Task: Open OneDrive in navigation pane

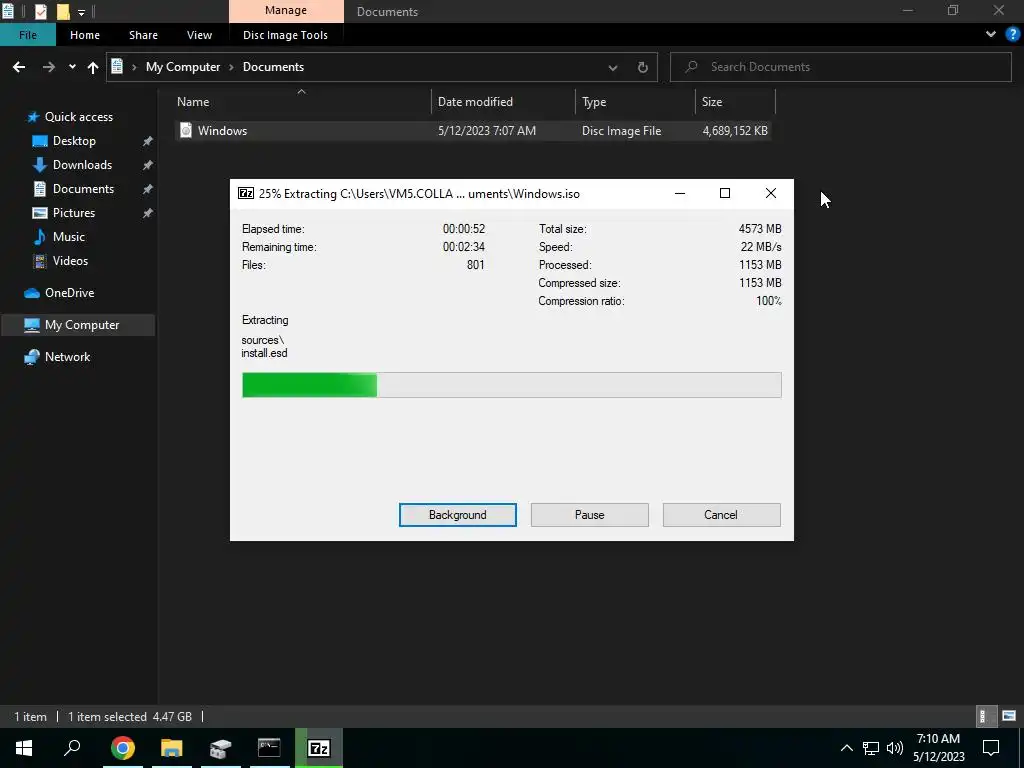Action: point(69,293)
